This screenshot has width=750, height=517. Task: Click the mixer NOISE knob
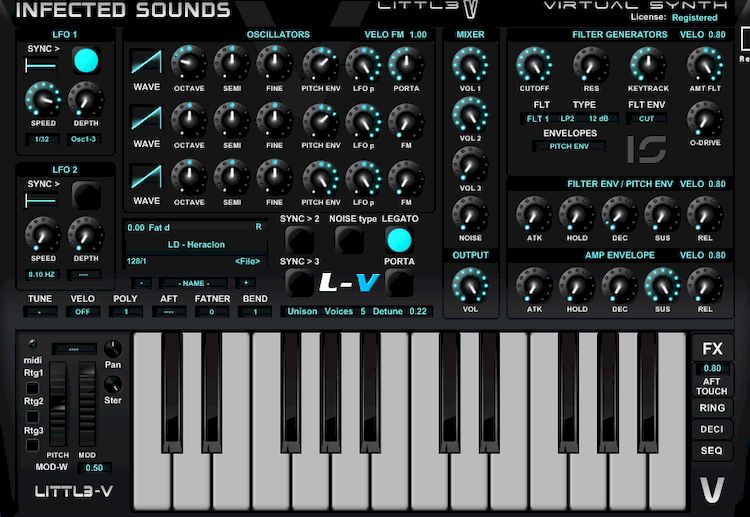470,214
